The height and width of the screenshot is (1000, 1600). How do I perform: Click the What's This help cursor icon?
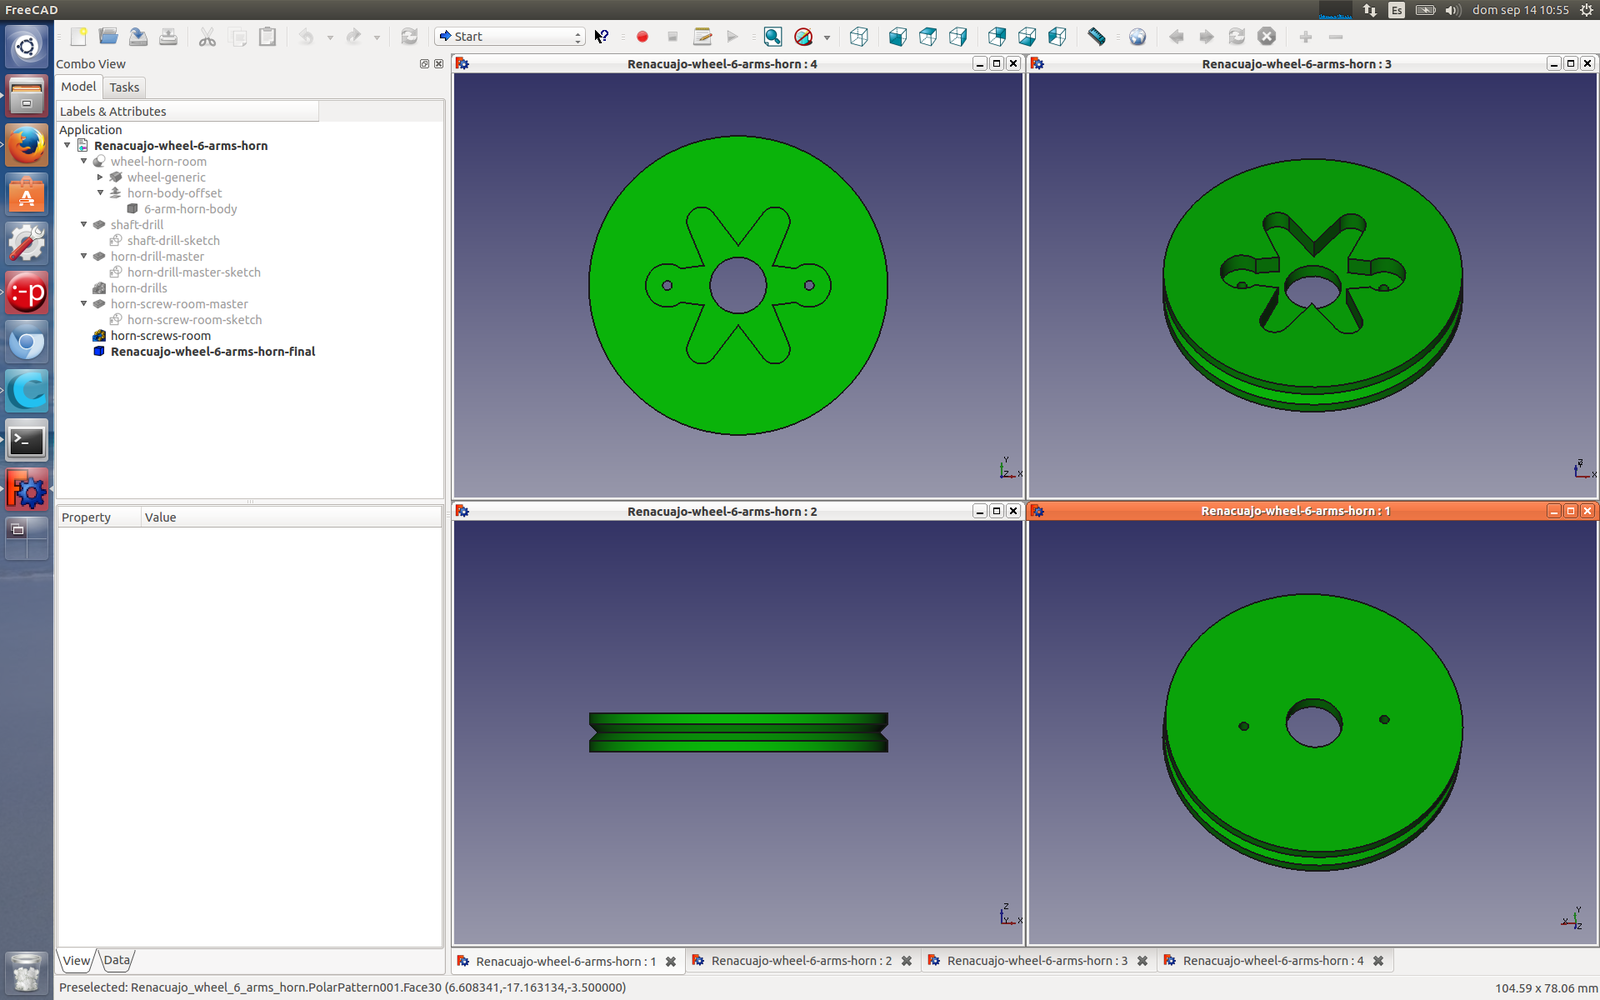pos(601,37)
